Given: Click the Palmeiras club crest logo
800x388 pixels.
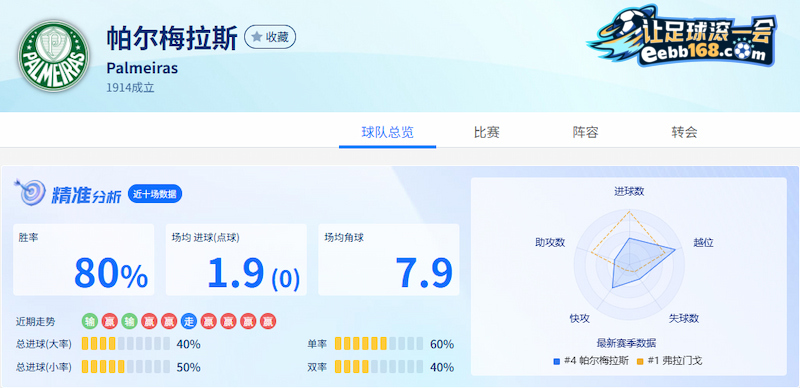Looking at the screenshot, I should tap(54, 56).
